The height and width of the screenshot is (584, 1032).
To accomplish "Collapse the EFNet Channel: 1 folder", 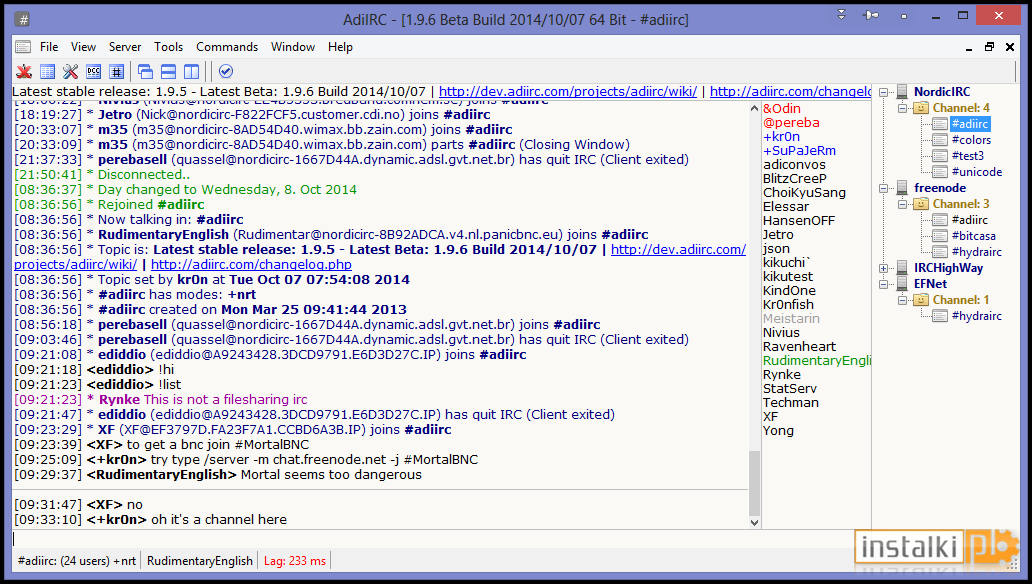I will pyautogui.click(x=902, y=300).
